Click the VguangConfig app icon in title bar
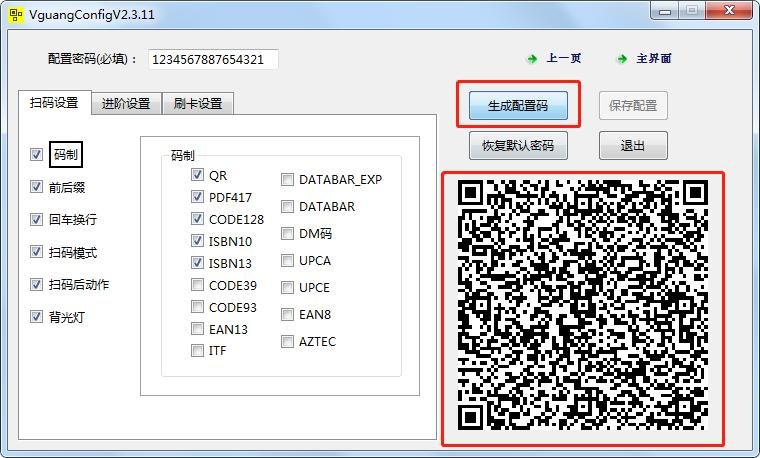The image size is (760, 458). [16, 15]
